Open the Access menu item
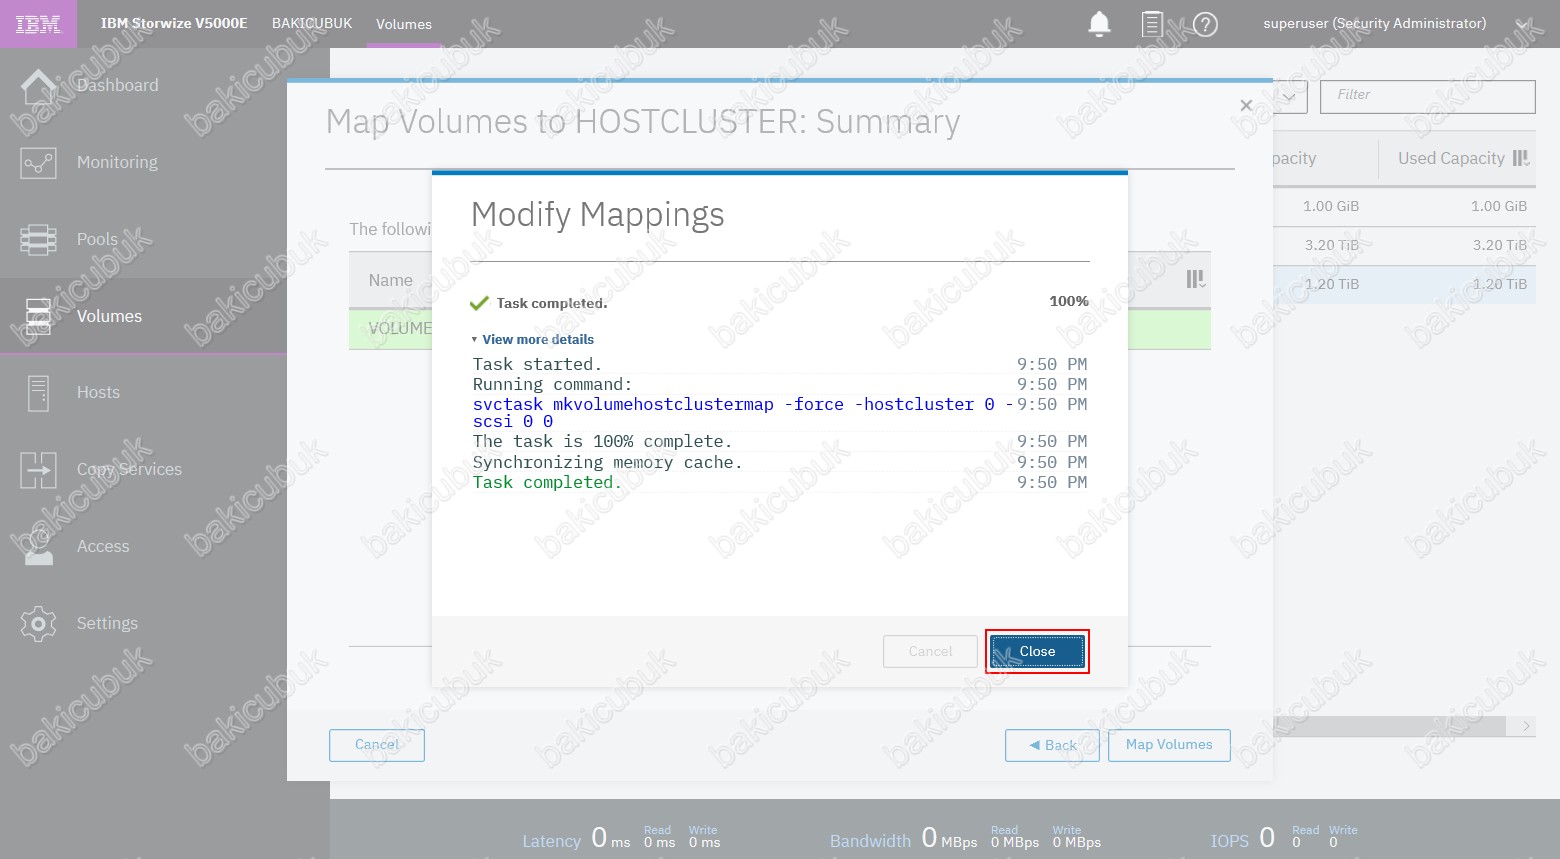1560x859 pixels. coord(103,546)
